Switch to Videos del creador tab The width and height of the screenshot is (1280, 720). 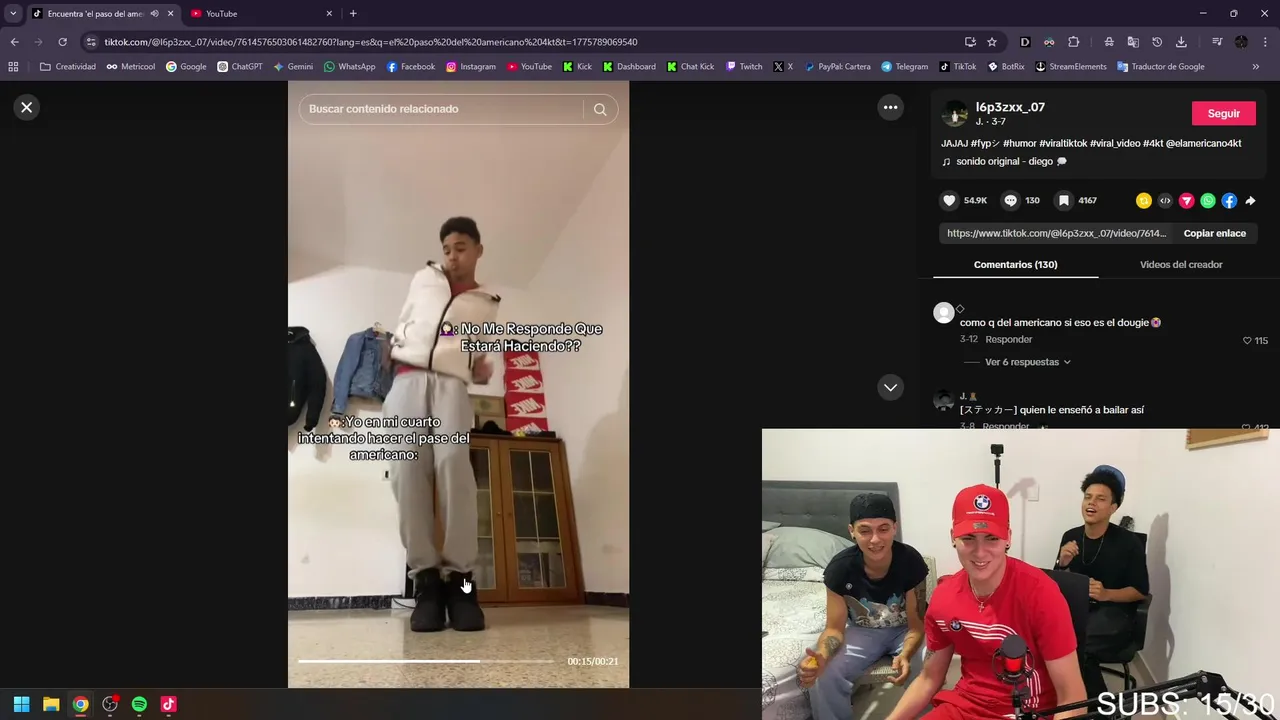1181,265
